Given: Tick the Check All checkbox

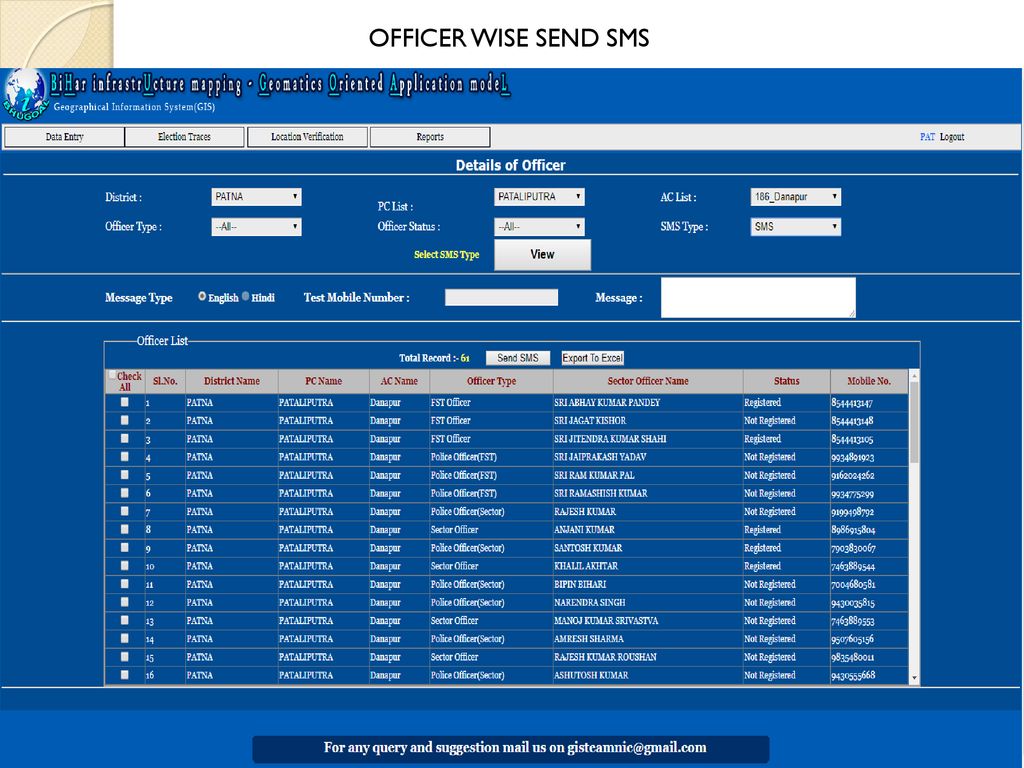Looking at the screenshot, I should coord(112,376).
